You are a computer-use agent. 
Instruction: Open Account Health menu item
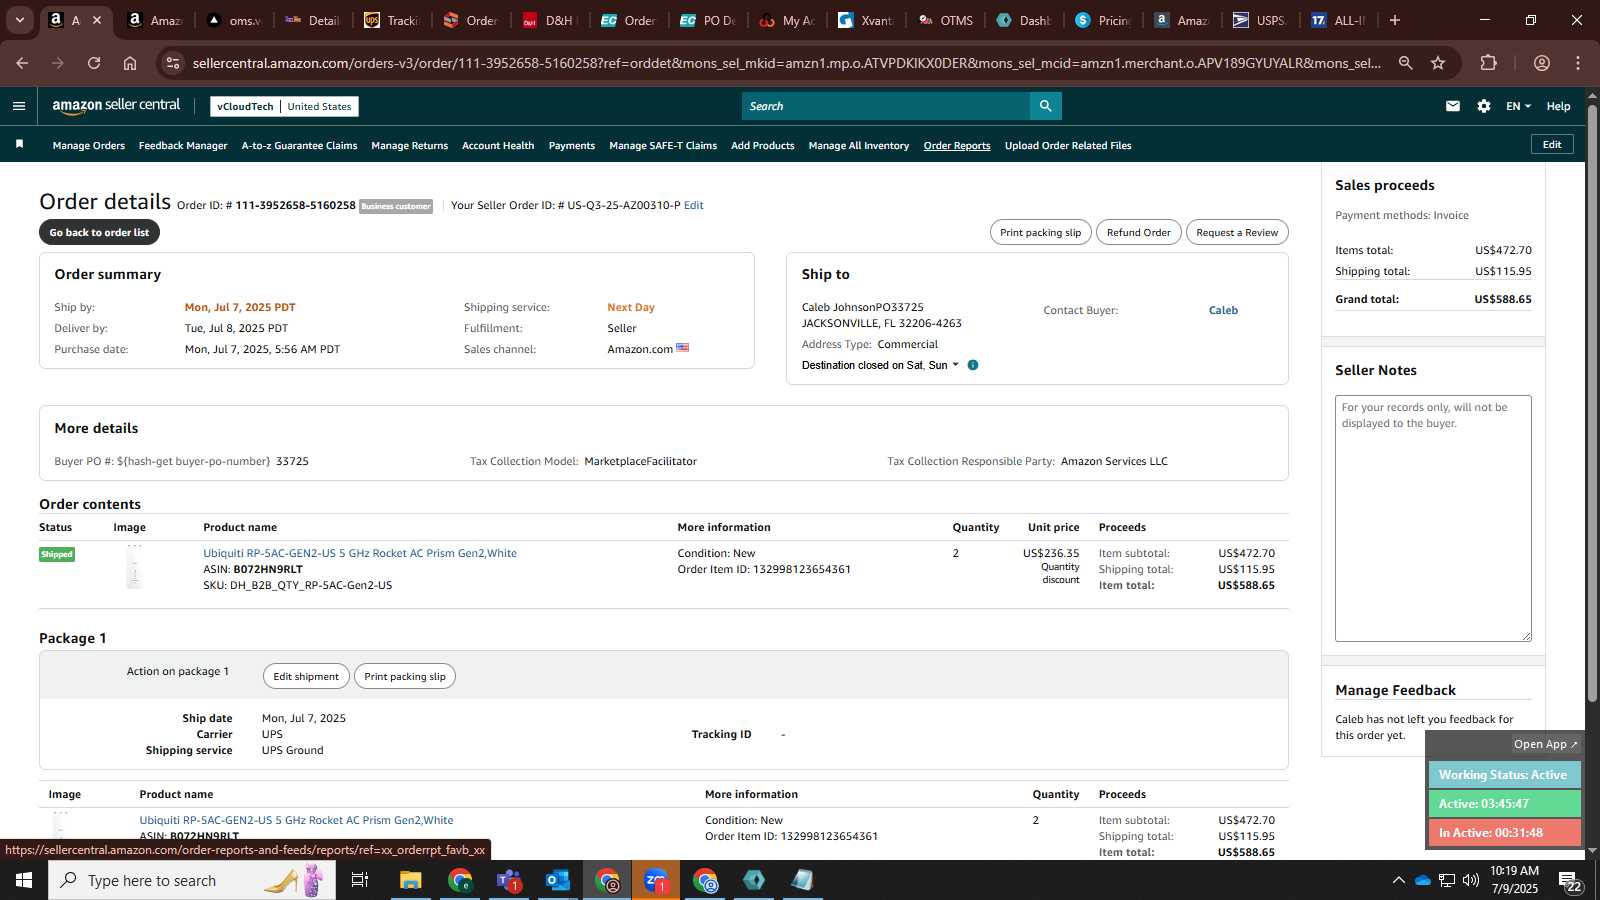click(498, 145)
